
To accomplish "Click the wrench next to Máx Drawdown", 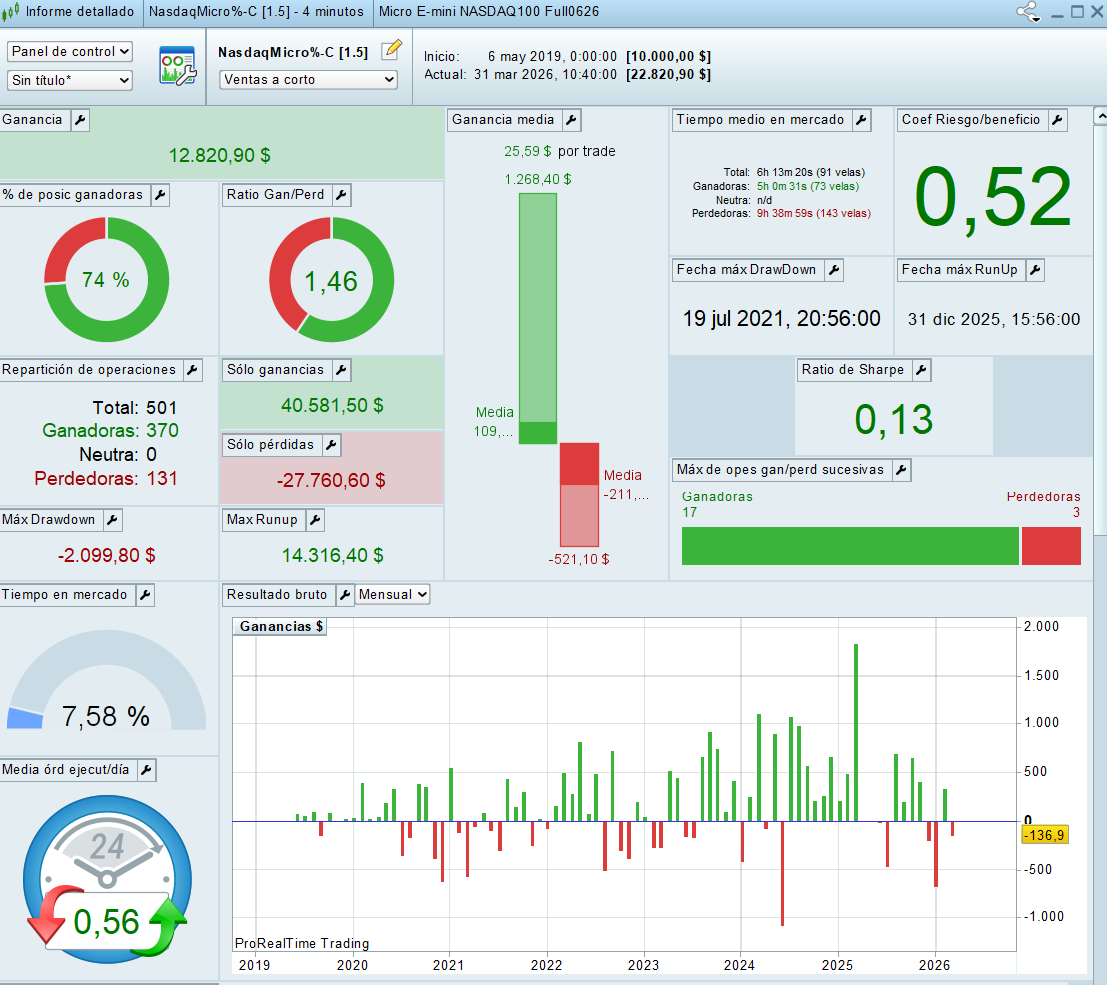I will point(112,520).
